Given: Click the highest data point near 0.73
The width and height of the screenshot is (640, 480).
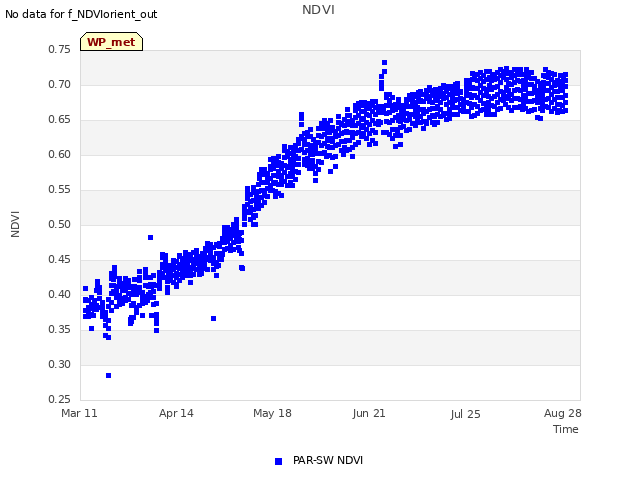Looking at the screenshot, I should pos(384,62).
